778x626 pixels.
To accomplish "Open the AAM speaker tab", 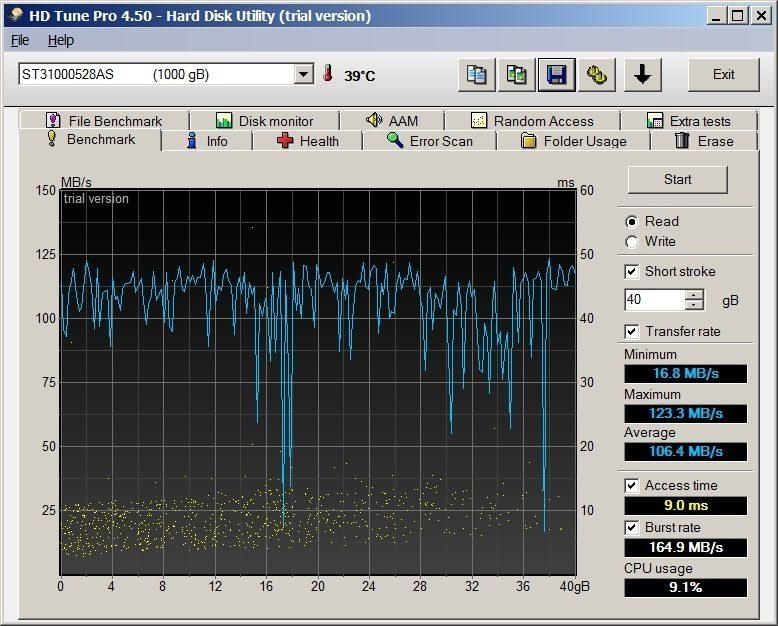I will coord(392,121).
